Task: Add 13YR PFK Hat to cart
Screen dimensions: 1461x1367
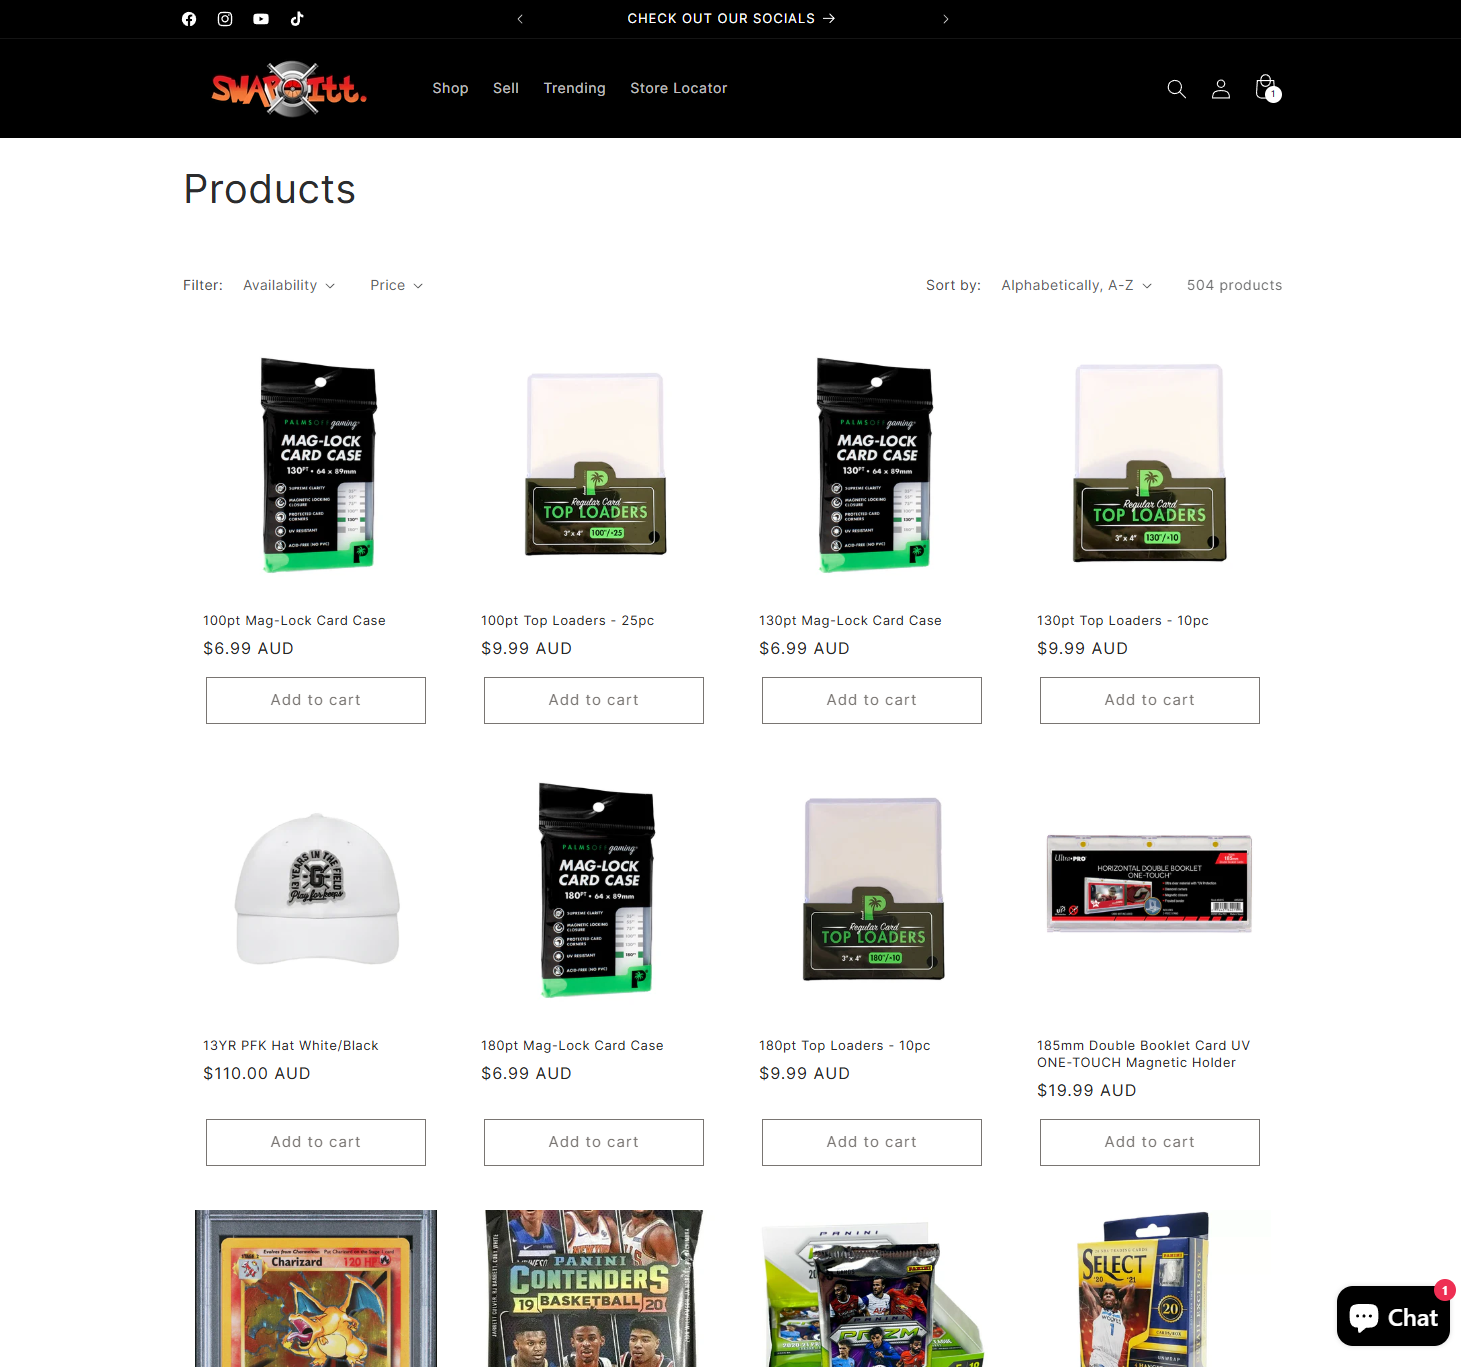Action: coord(316,1142)
